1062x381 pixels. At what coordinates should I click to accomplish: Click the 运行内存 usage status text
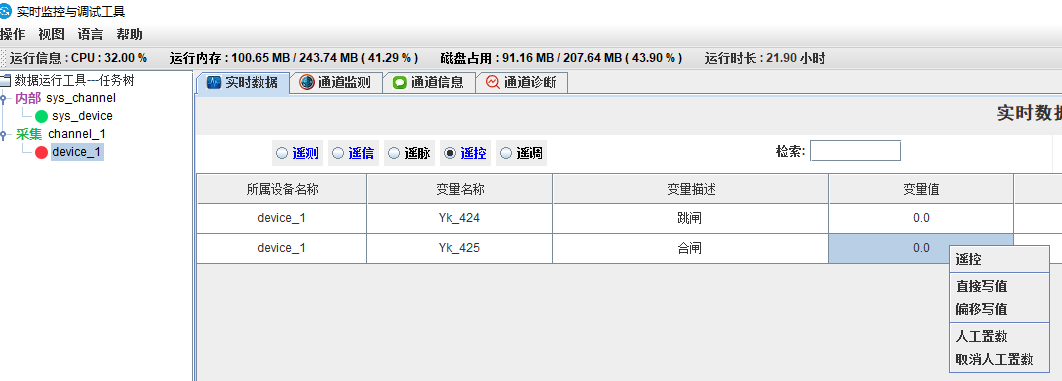(294, 58)
